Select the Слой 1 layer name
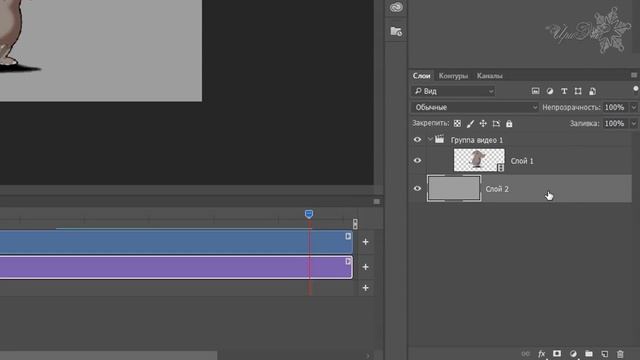 pyautogui.click(x=522, y=161)
